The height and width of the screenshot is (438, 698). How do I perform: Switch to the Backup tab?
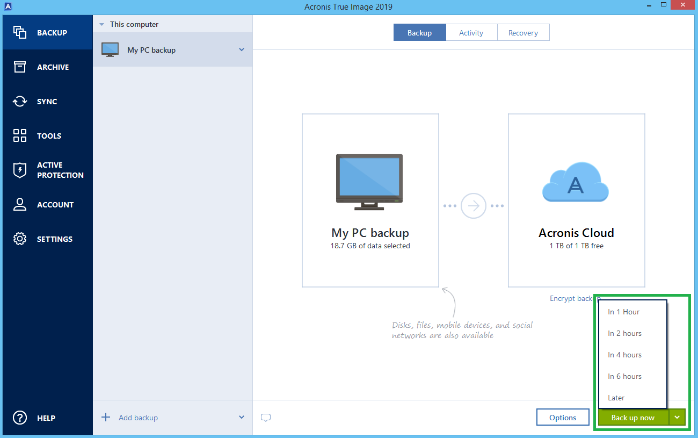419,32
